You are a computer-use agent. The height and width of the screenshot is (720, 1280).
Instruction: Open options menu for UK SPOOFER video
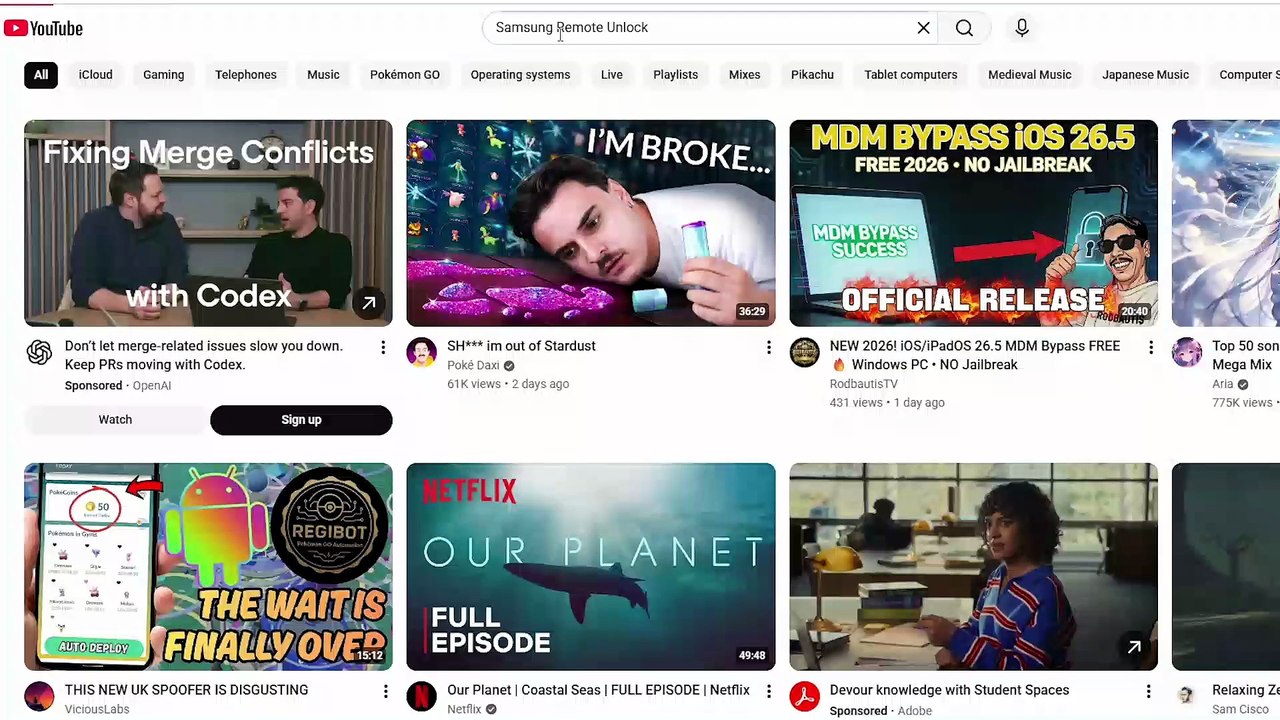pos(385,691)
